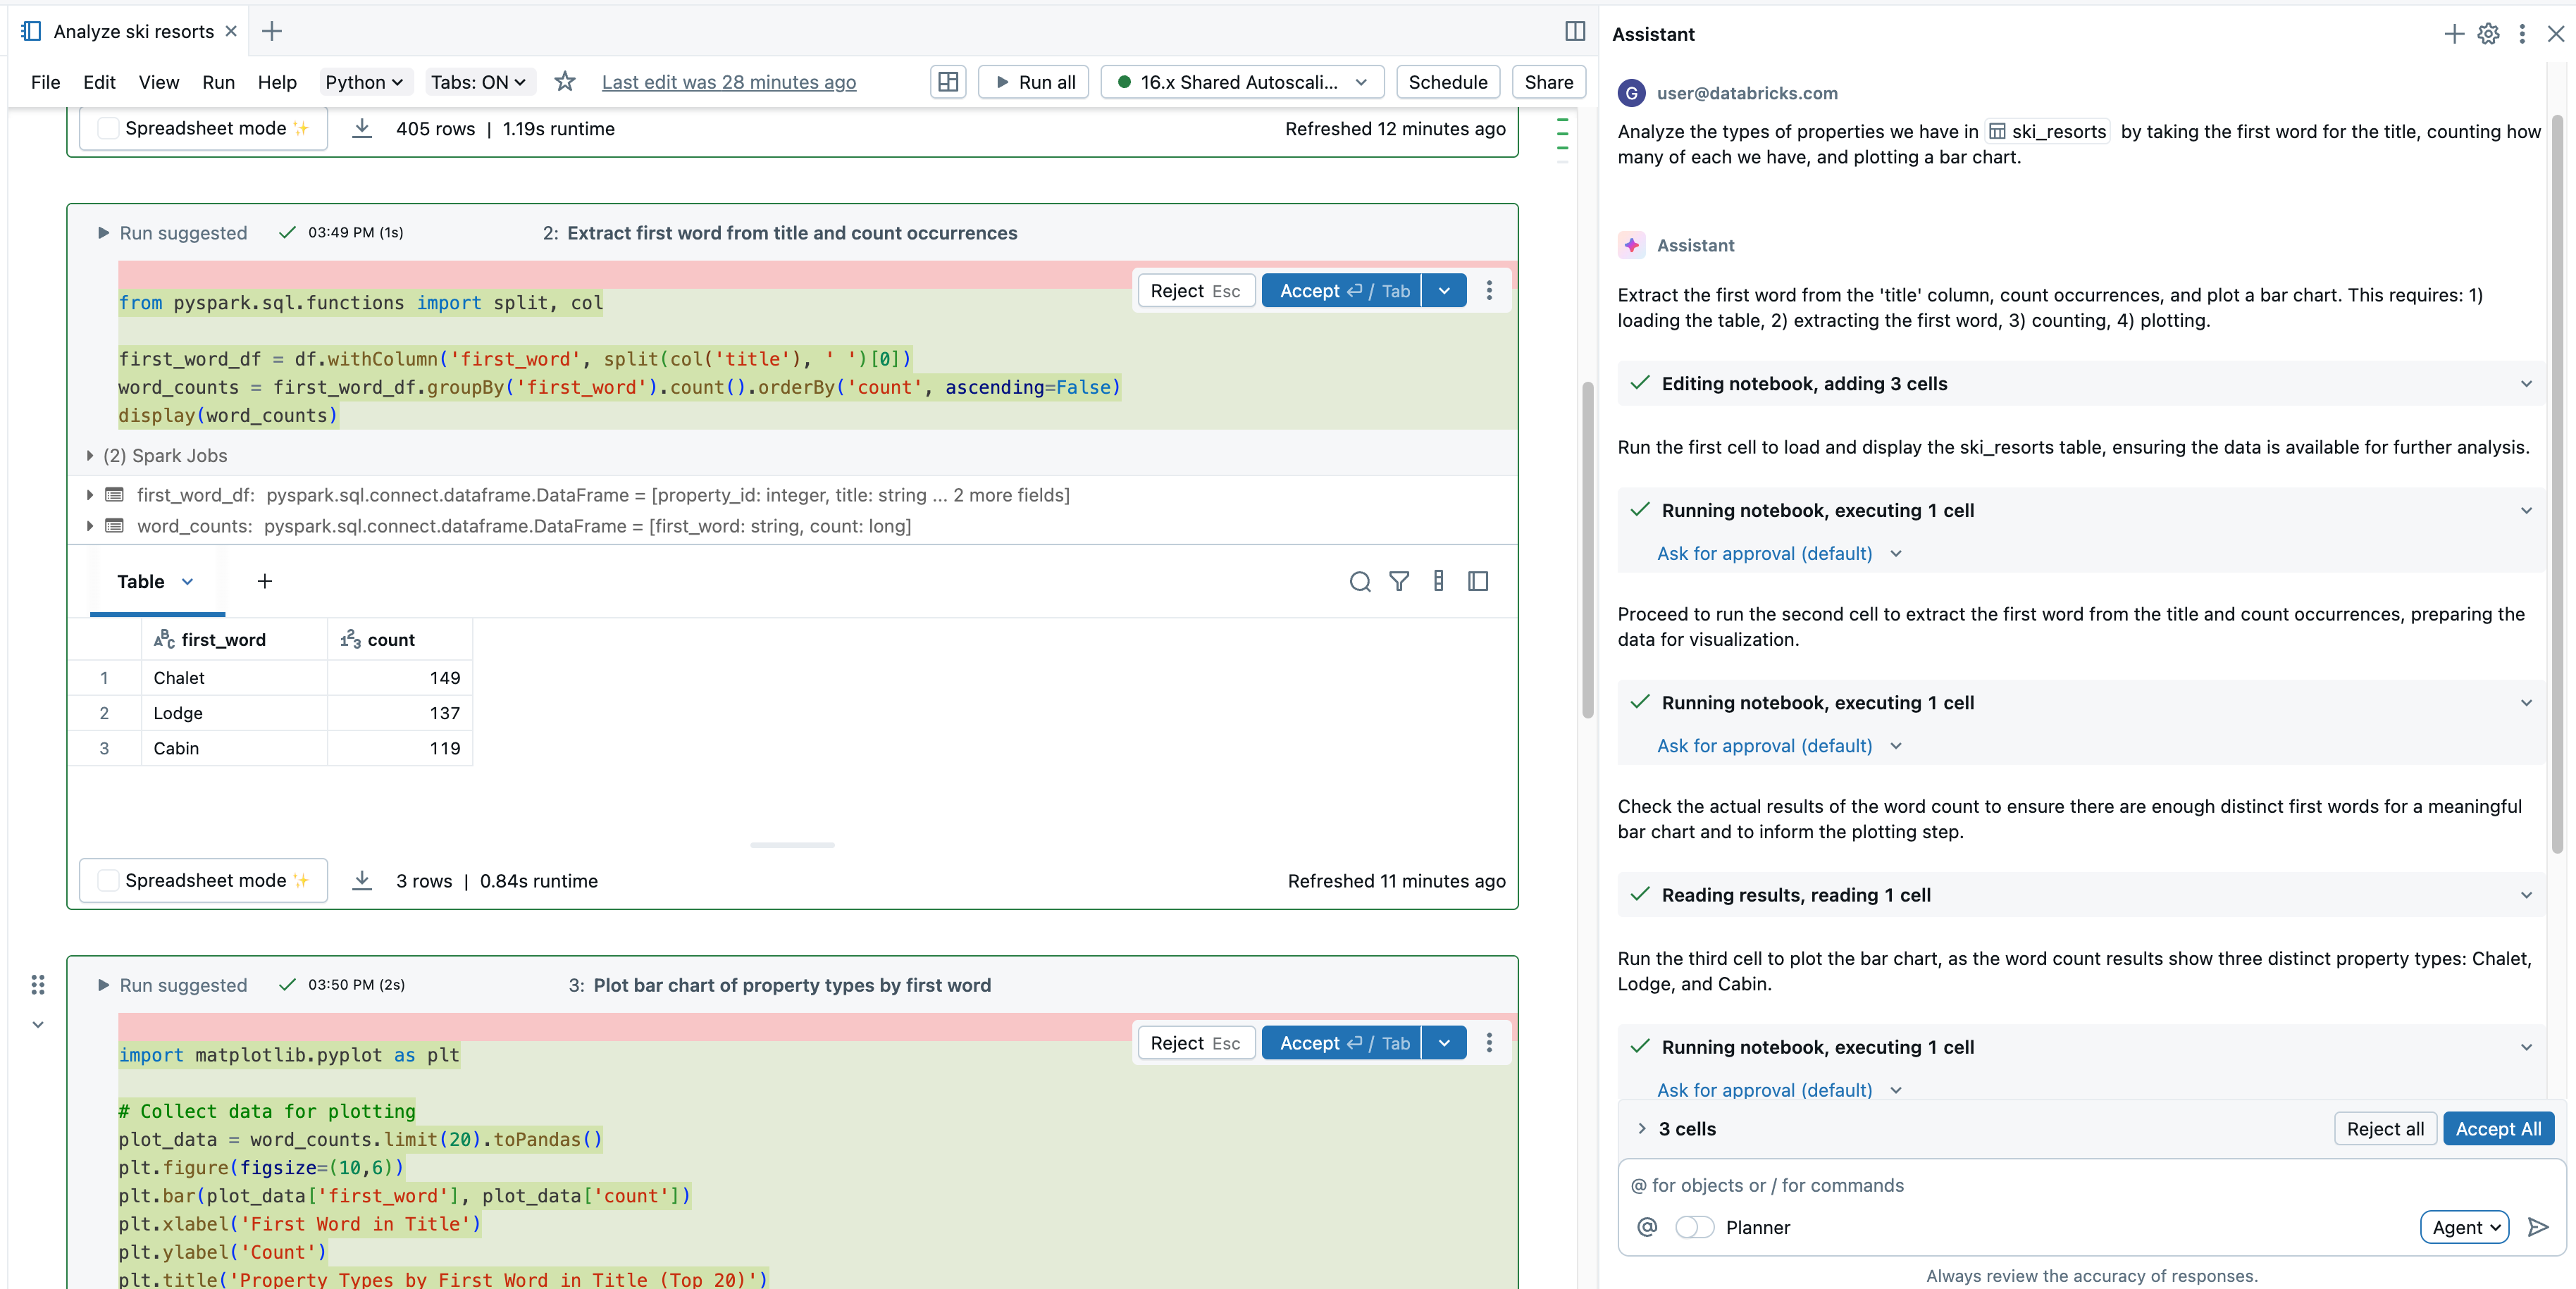
Task: Apply a filter to the results table
Action: tap(1399, 581)
